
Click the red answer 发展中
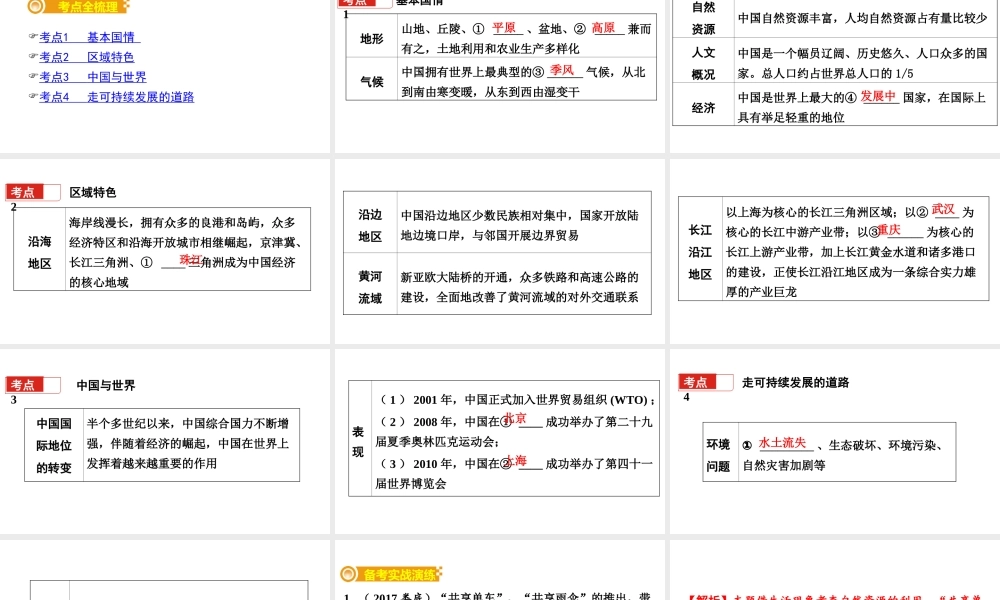click(878, 96)
